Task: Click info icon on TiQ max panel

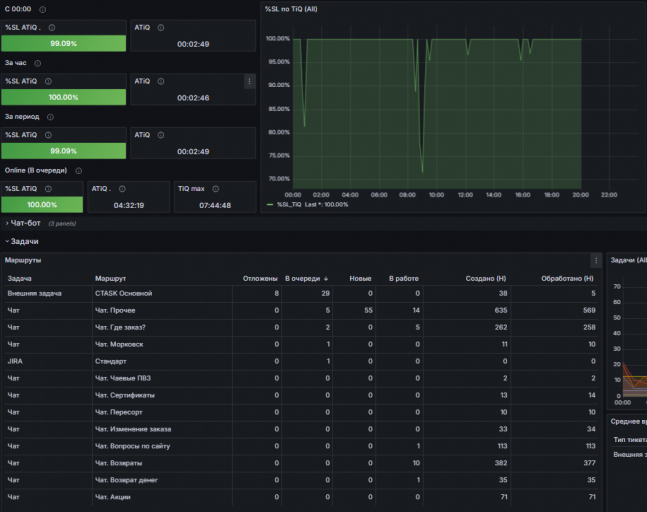Action: (x=215, y=189)
